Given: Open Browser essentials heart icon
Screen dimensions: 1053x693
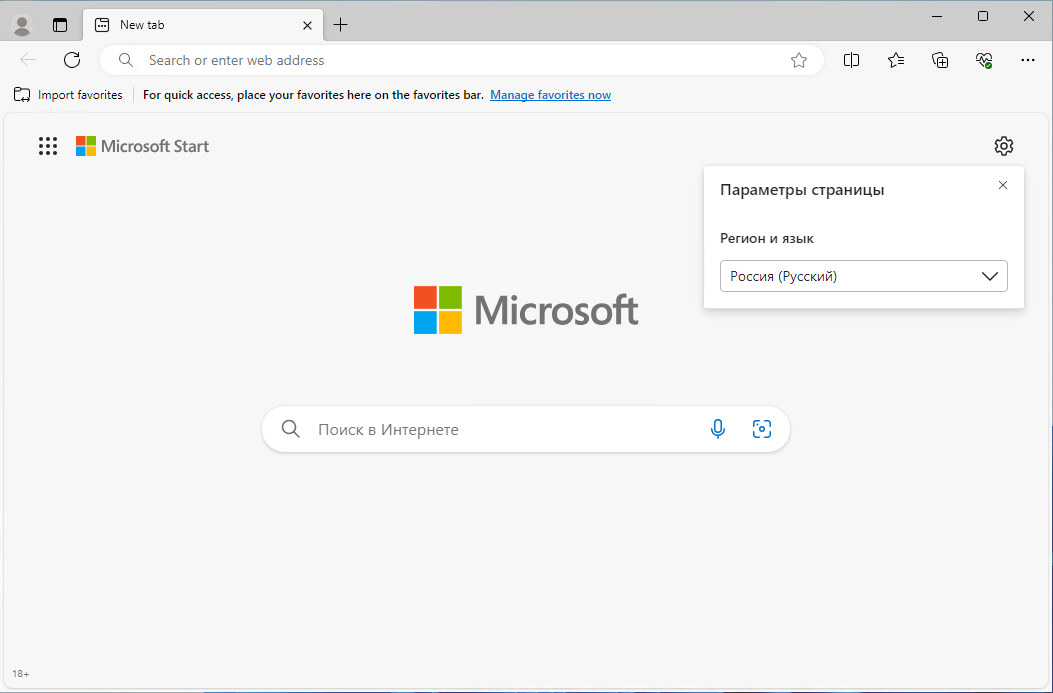Looking at the screenshot, I should [984, 60].
